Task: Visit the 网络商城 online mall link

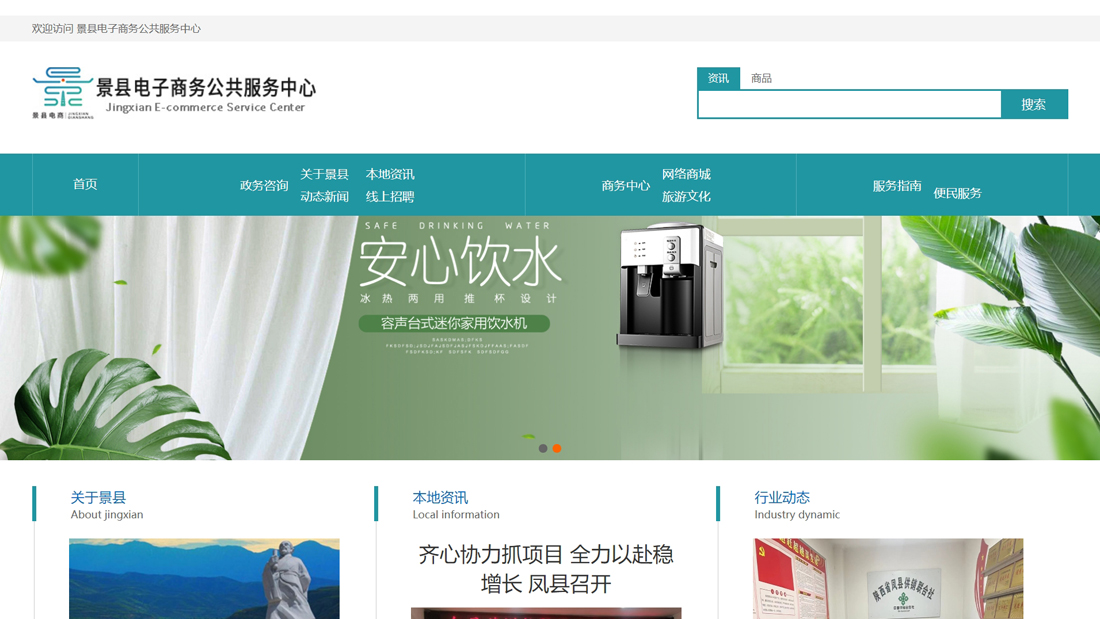Action: pos(686,174)
